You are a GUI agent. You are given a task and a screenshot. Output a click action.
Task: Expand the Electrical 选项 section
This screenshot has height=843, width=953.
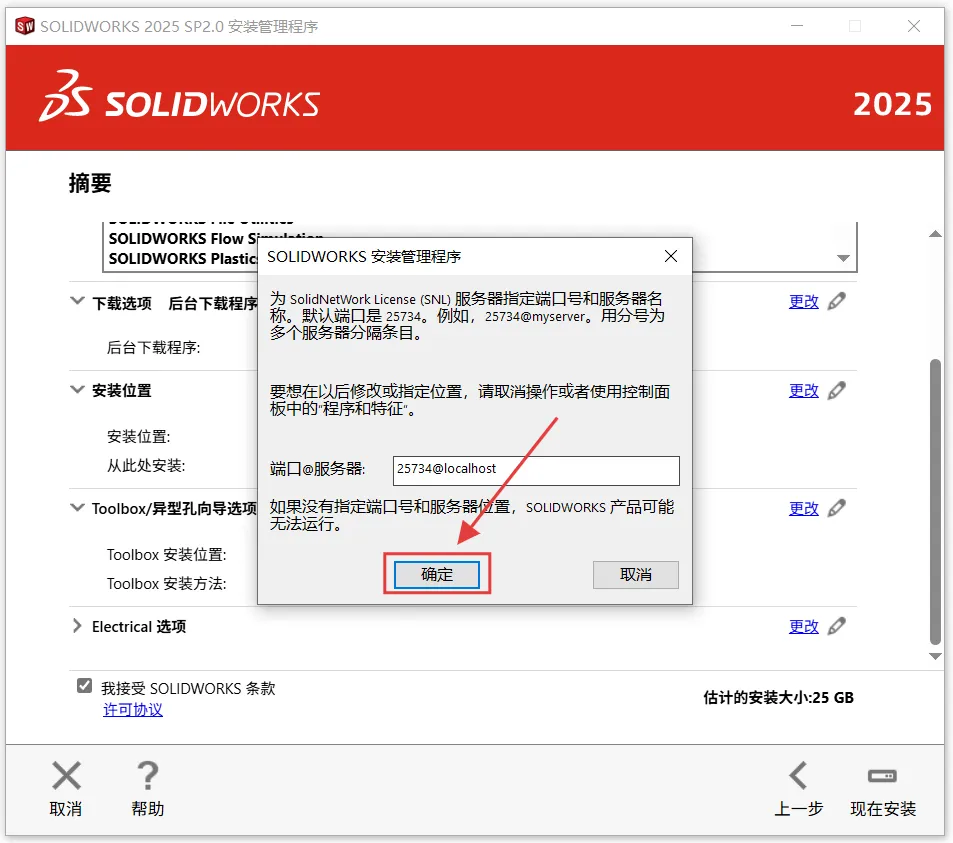77,626
